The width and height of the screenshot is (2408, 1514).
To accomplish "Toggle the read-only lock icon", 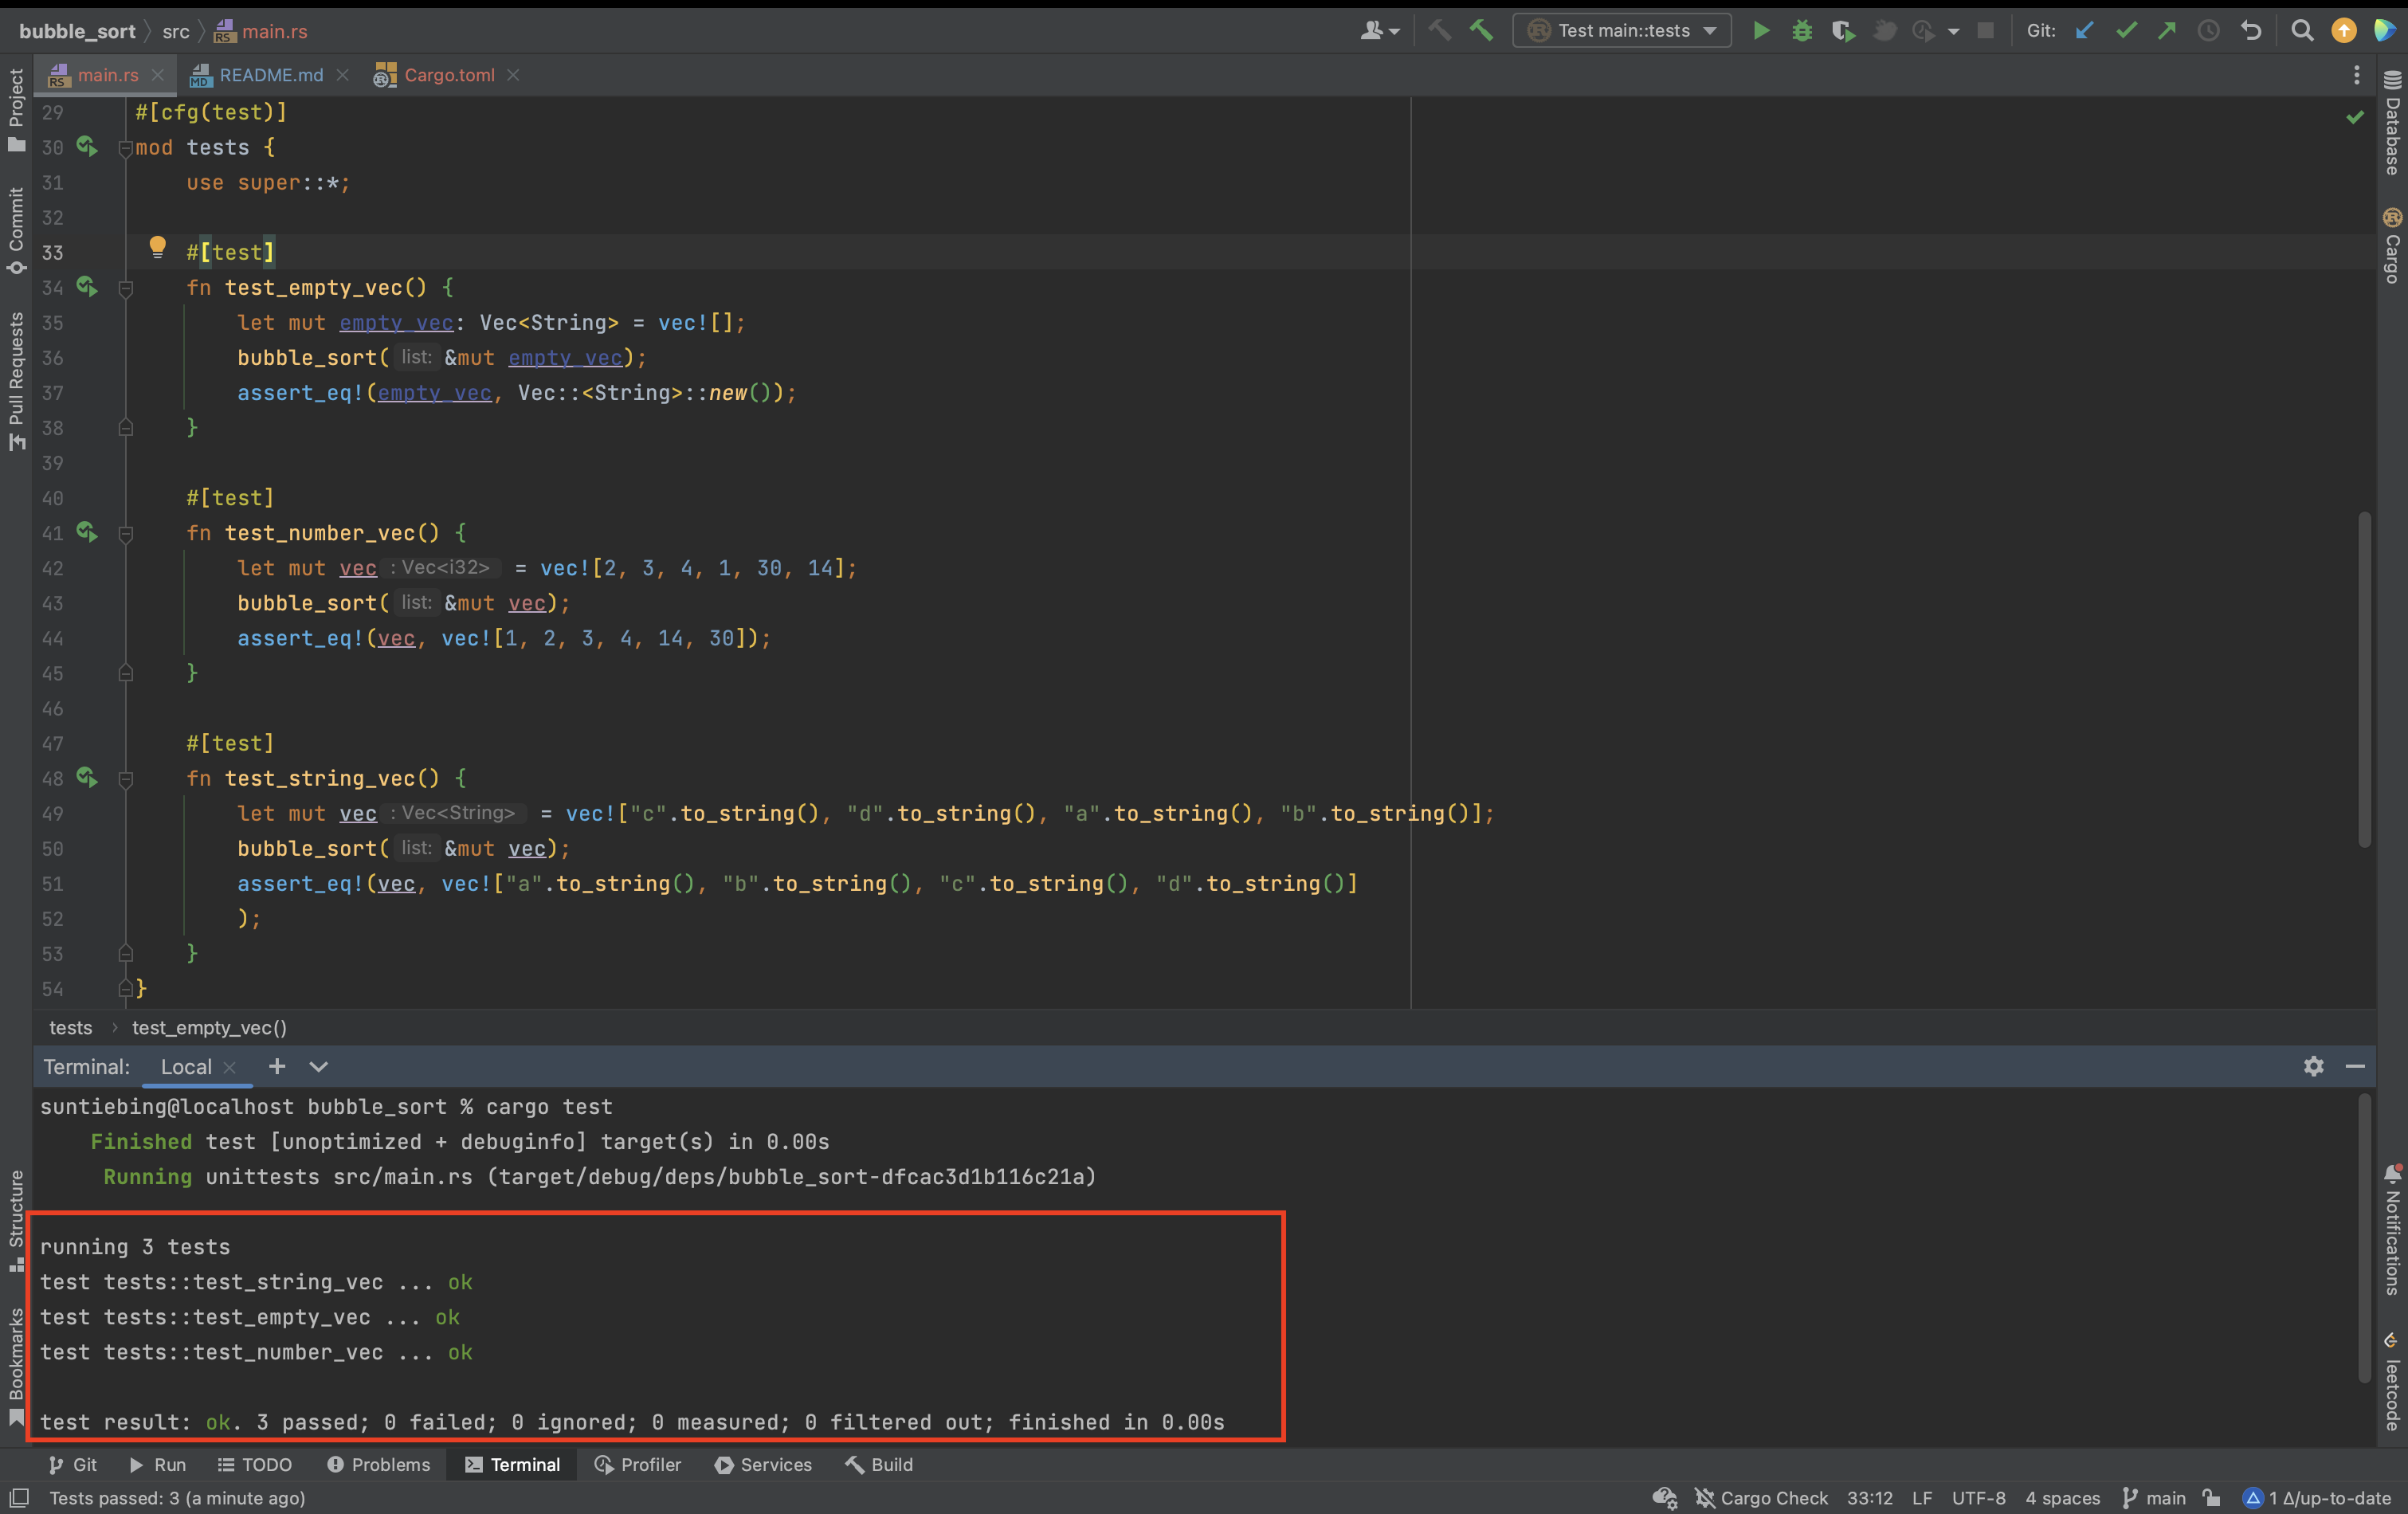I will pos(2212,1497).
